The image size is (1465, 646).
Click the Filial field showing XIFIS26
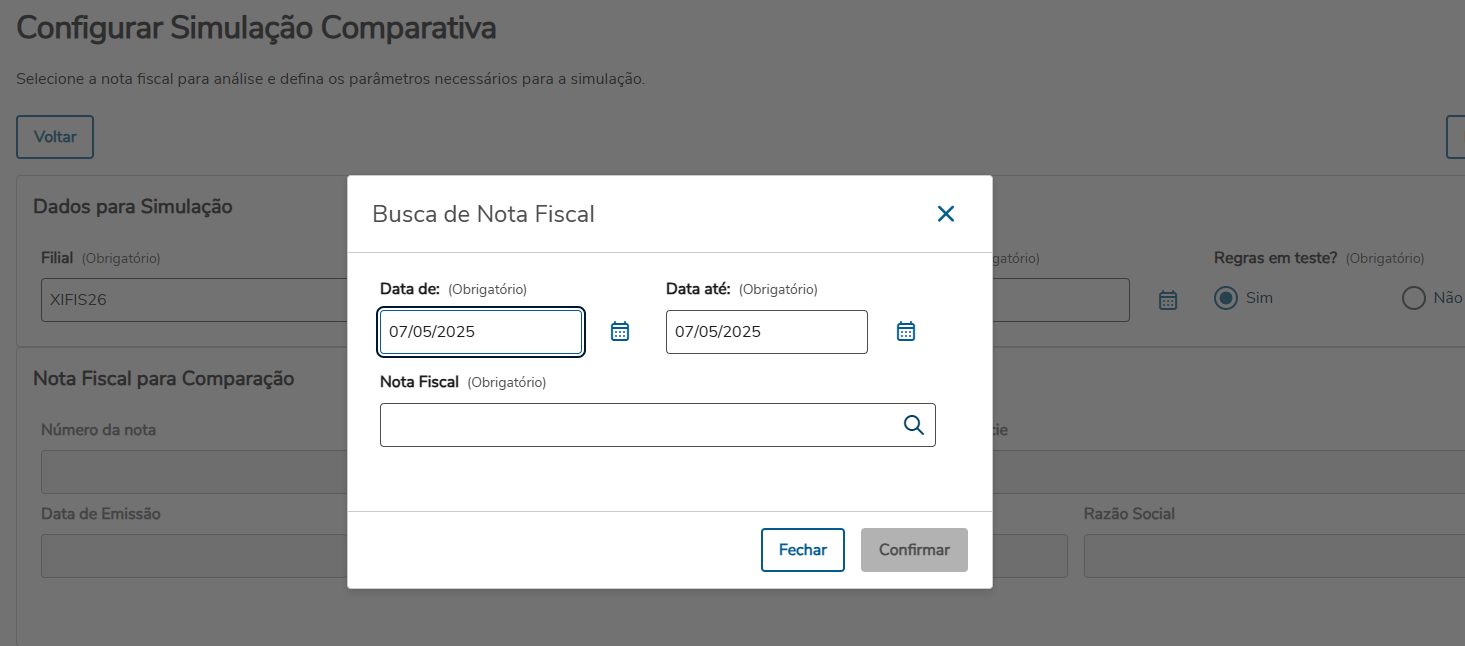pyautogui.click(x=190, y=300)
